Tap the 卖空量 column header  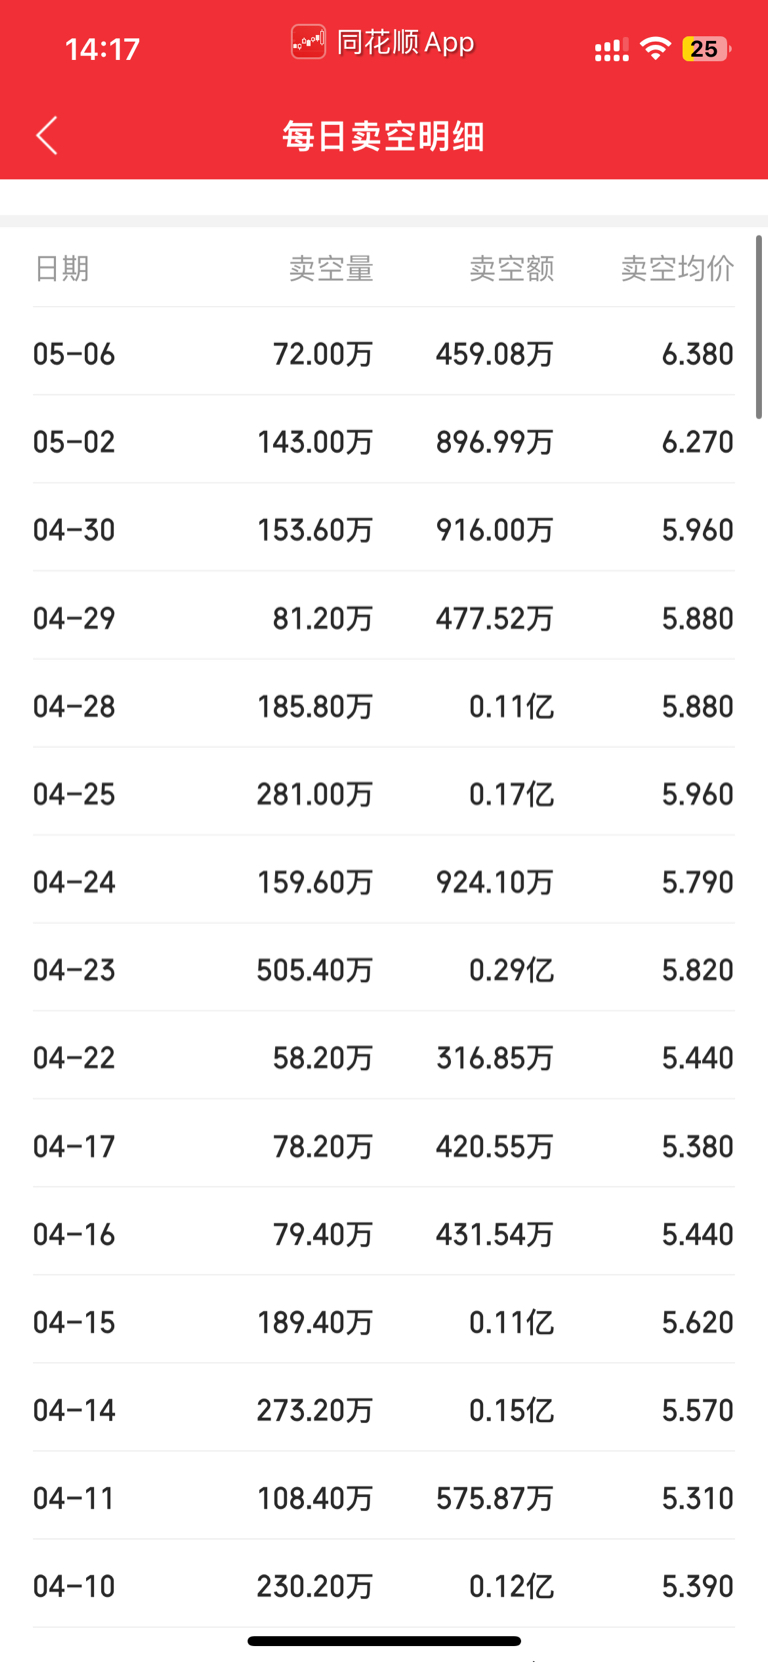point(331,268)
